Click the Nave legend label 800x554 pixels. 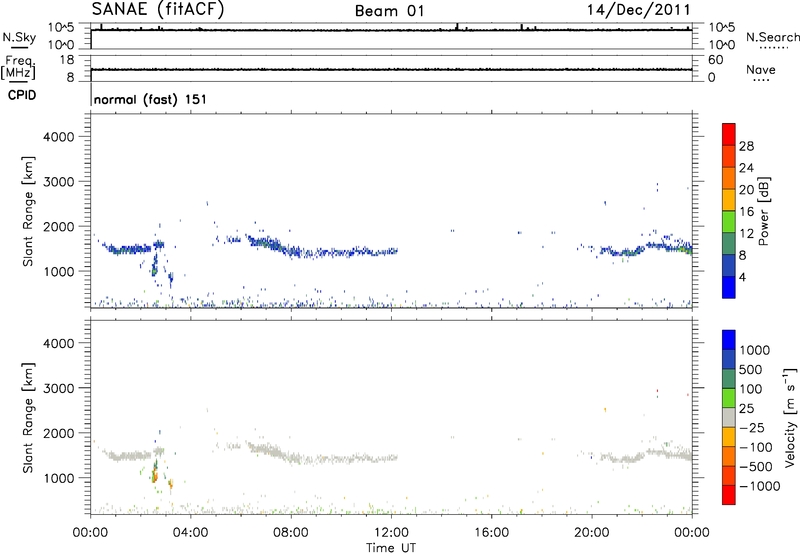coord(761,70)
